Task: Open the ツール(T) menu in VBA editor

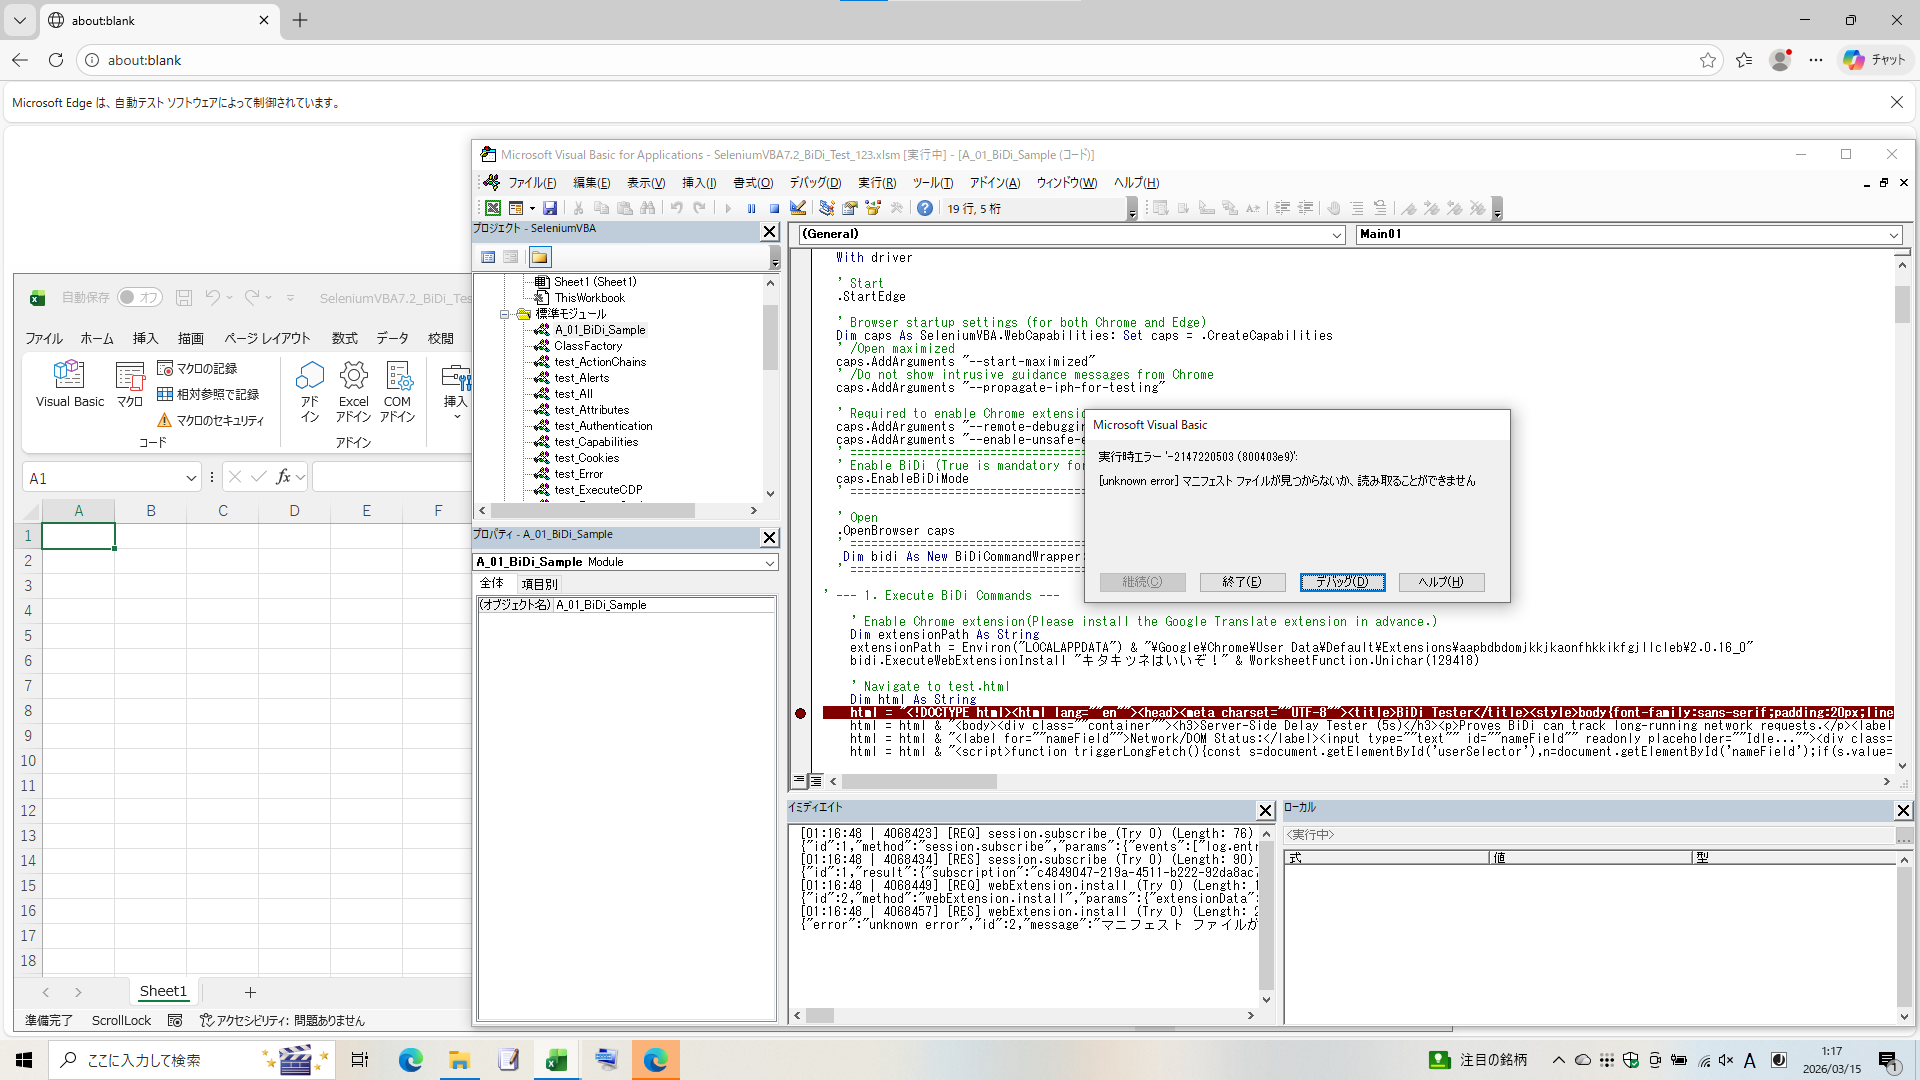Action: 933,183
